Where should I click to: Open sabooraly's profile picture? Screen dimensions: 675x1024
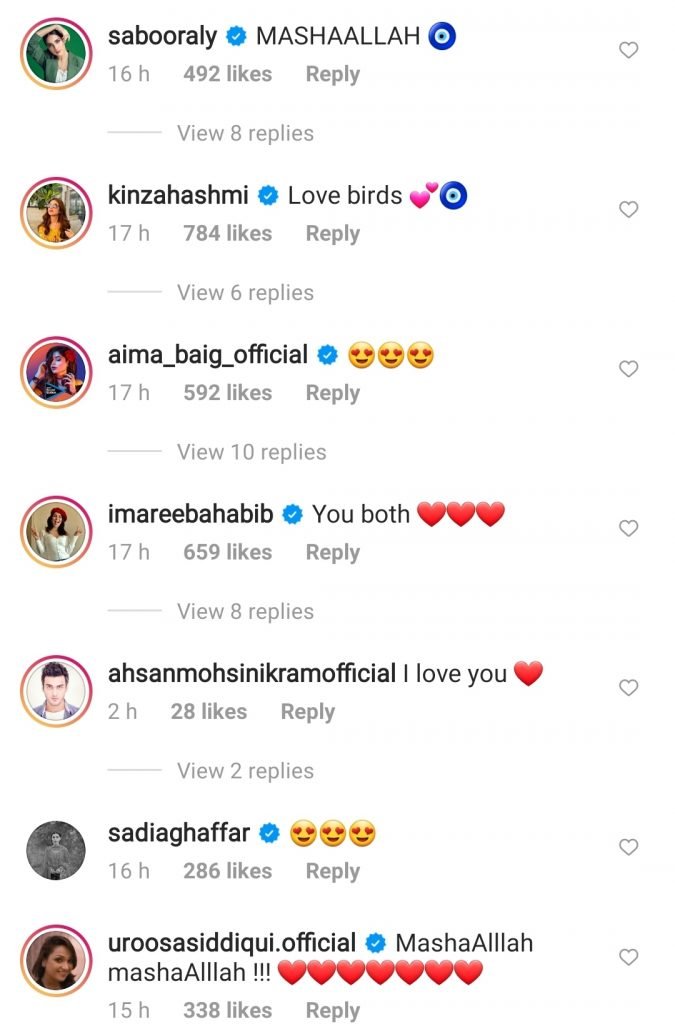pos(56,53)
